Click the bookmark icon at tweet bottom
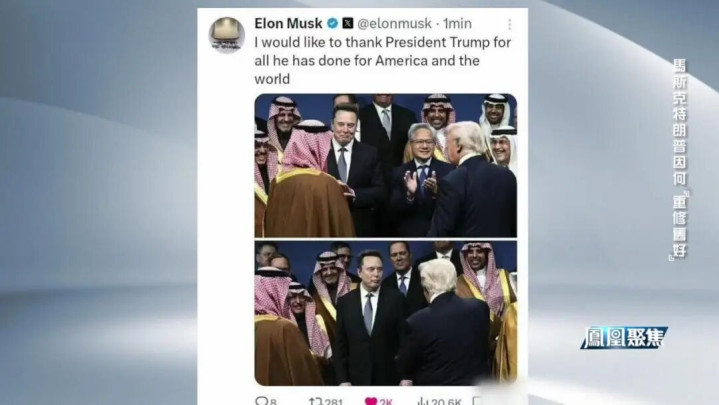The image size is (719, 405). click(477, 401)
